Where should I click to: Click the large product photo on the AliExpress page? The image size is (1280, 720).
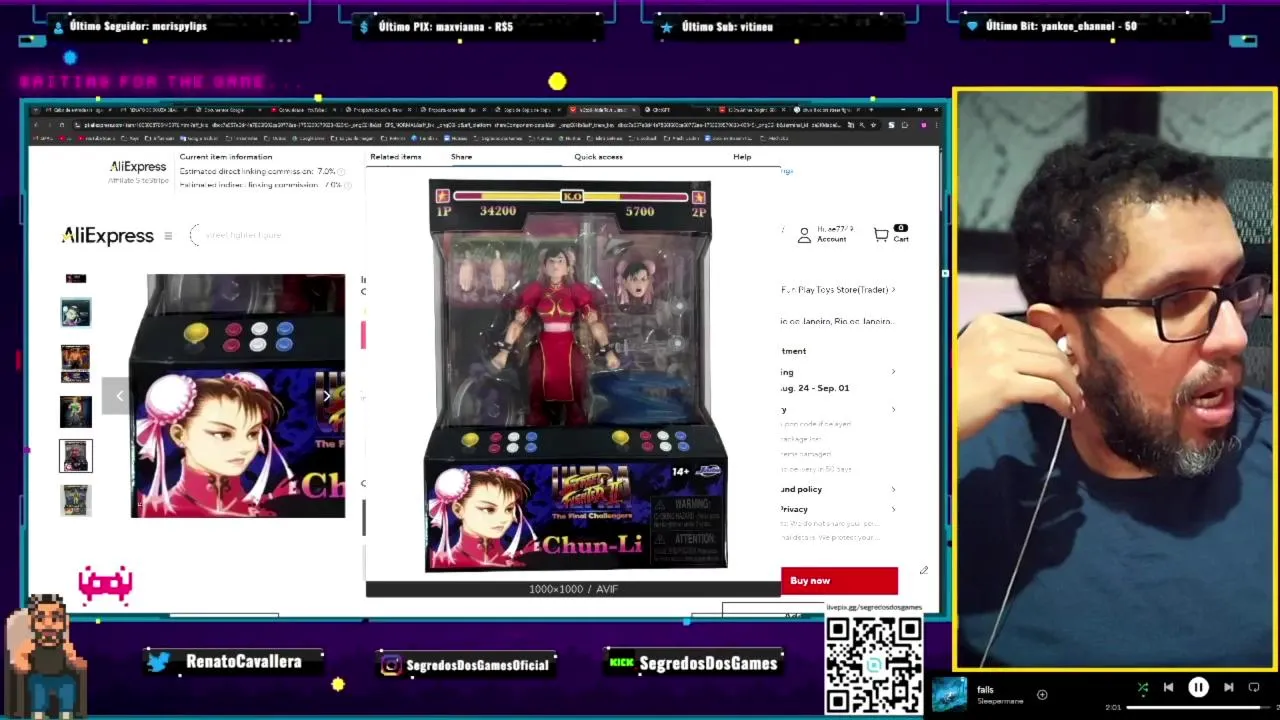coord(238,396)
